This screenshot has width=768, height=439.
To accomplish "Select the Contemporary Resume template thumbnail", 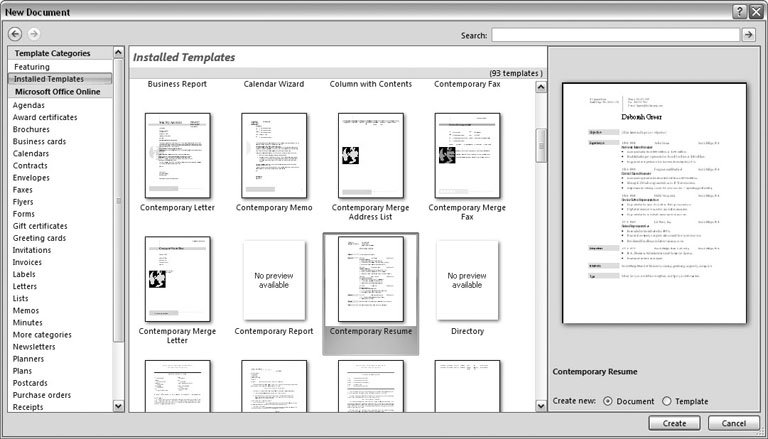I will [x=371, y=279].
